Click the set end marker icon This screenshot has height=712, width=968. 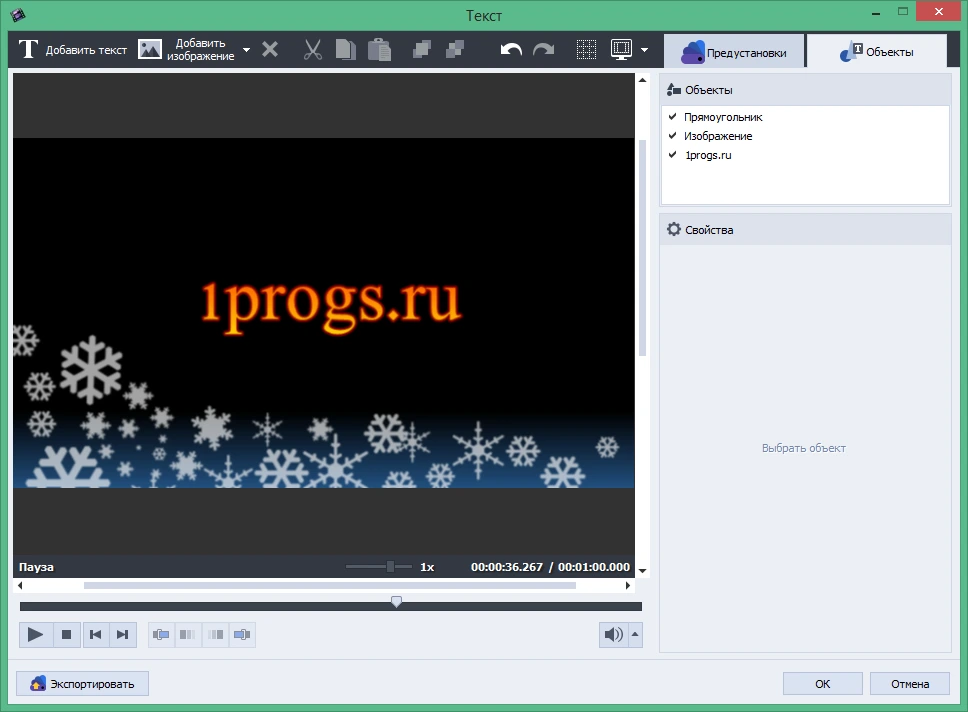[242, 634]
